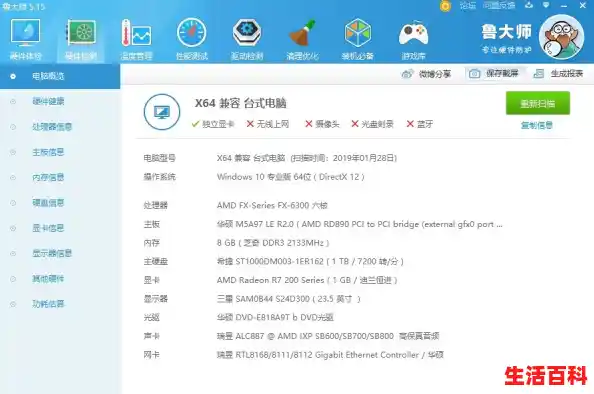Click the 蓝牙 unavailable status
The height and width of the screenshot is (394, 594).
[420, 124]
